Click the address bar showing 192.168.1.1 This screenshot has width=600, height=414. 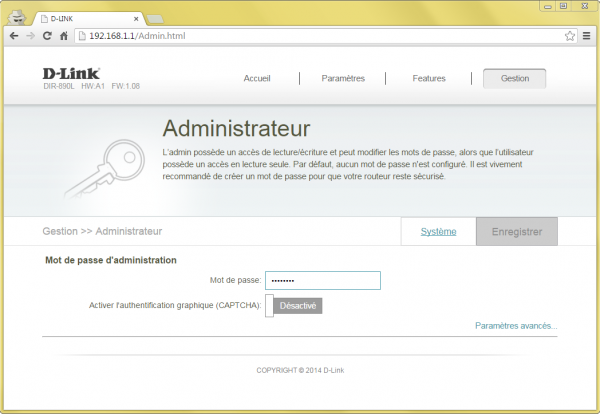300,35
